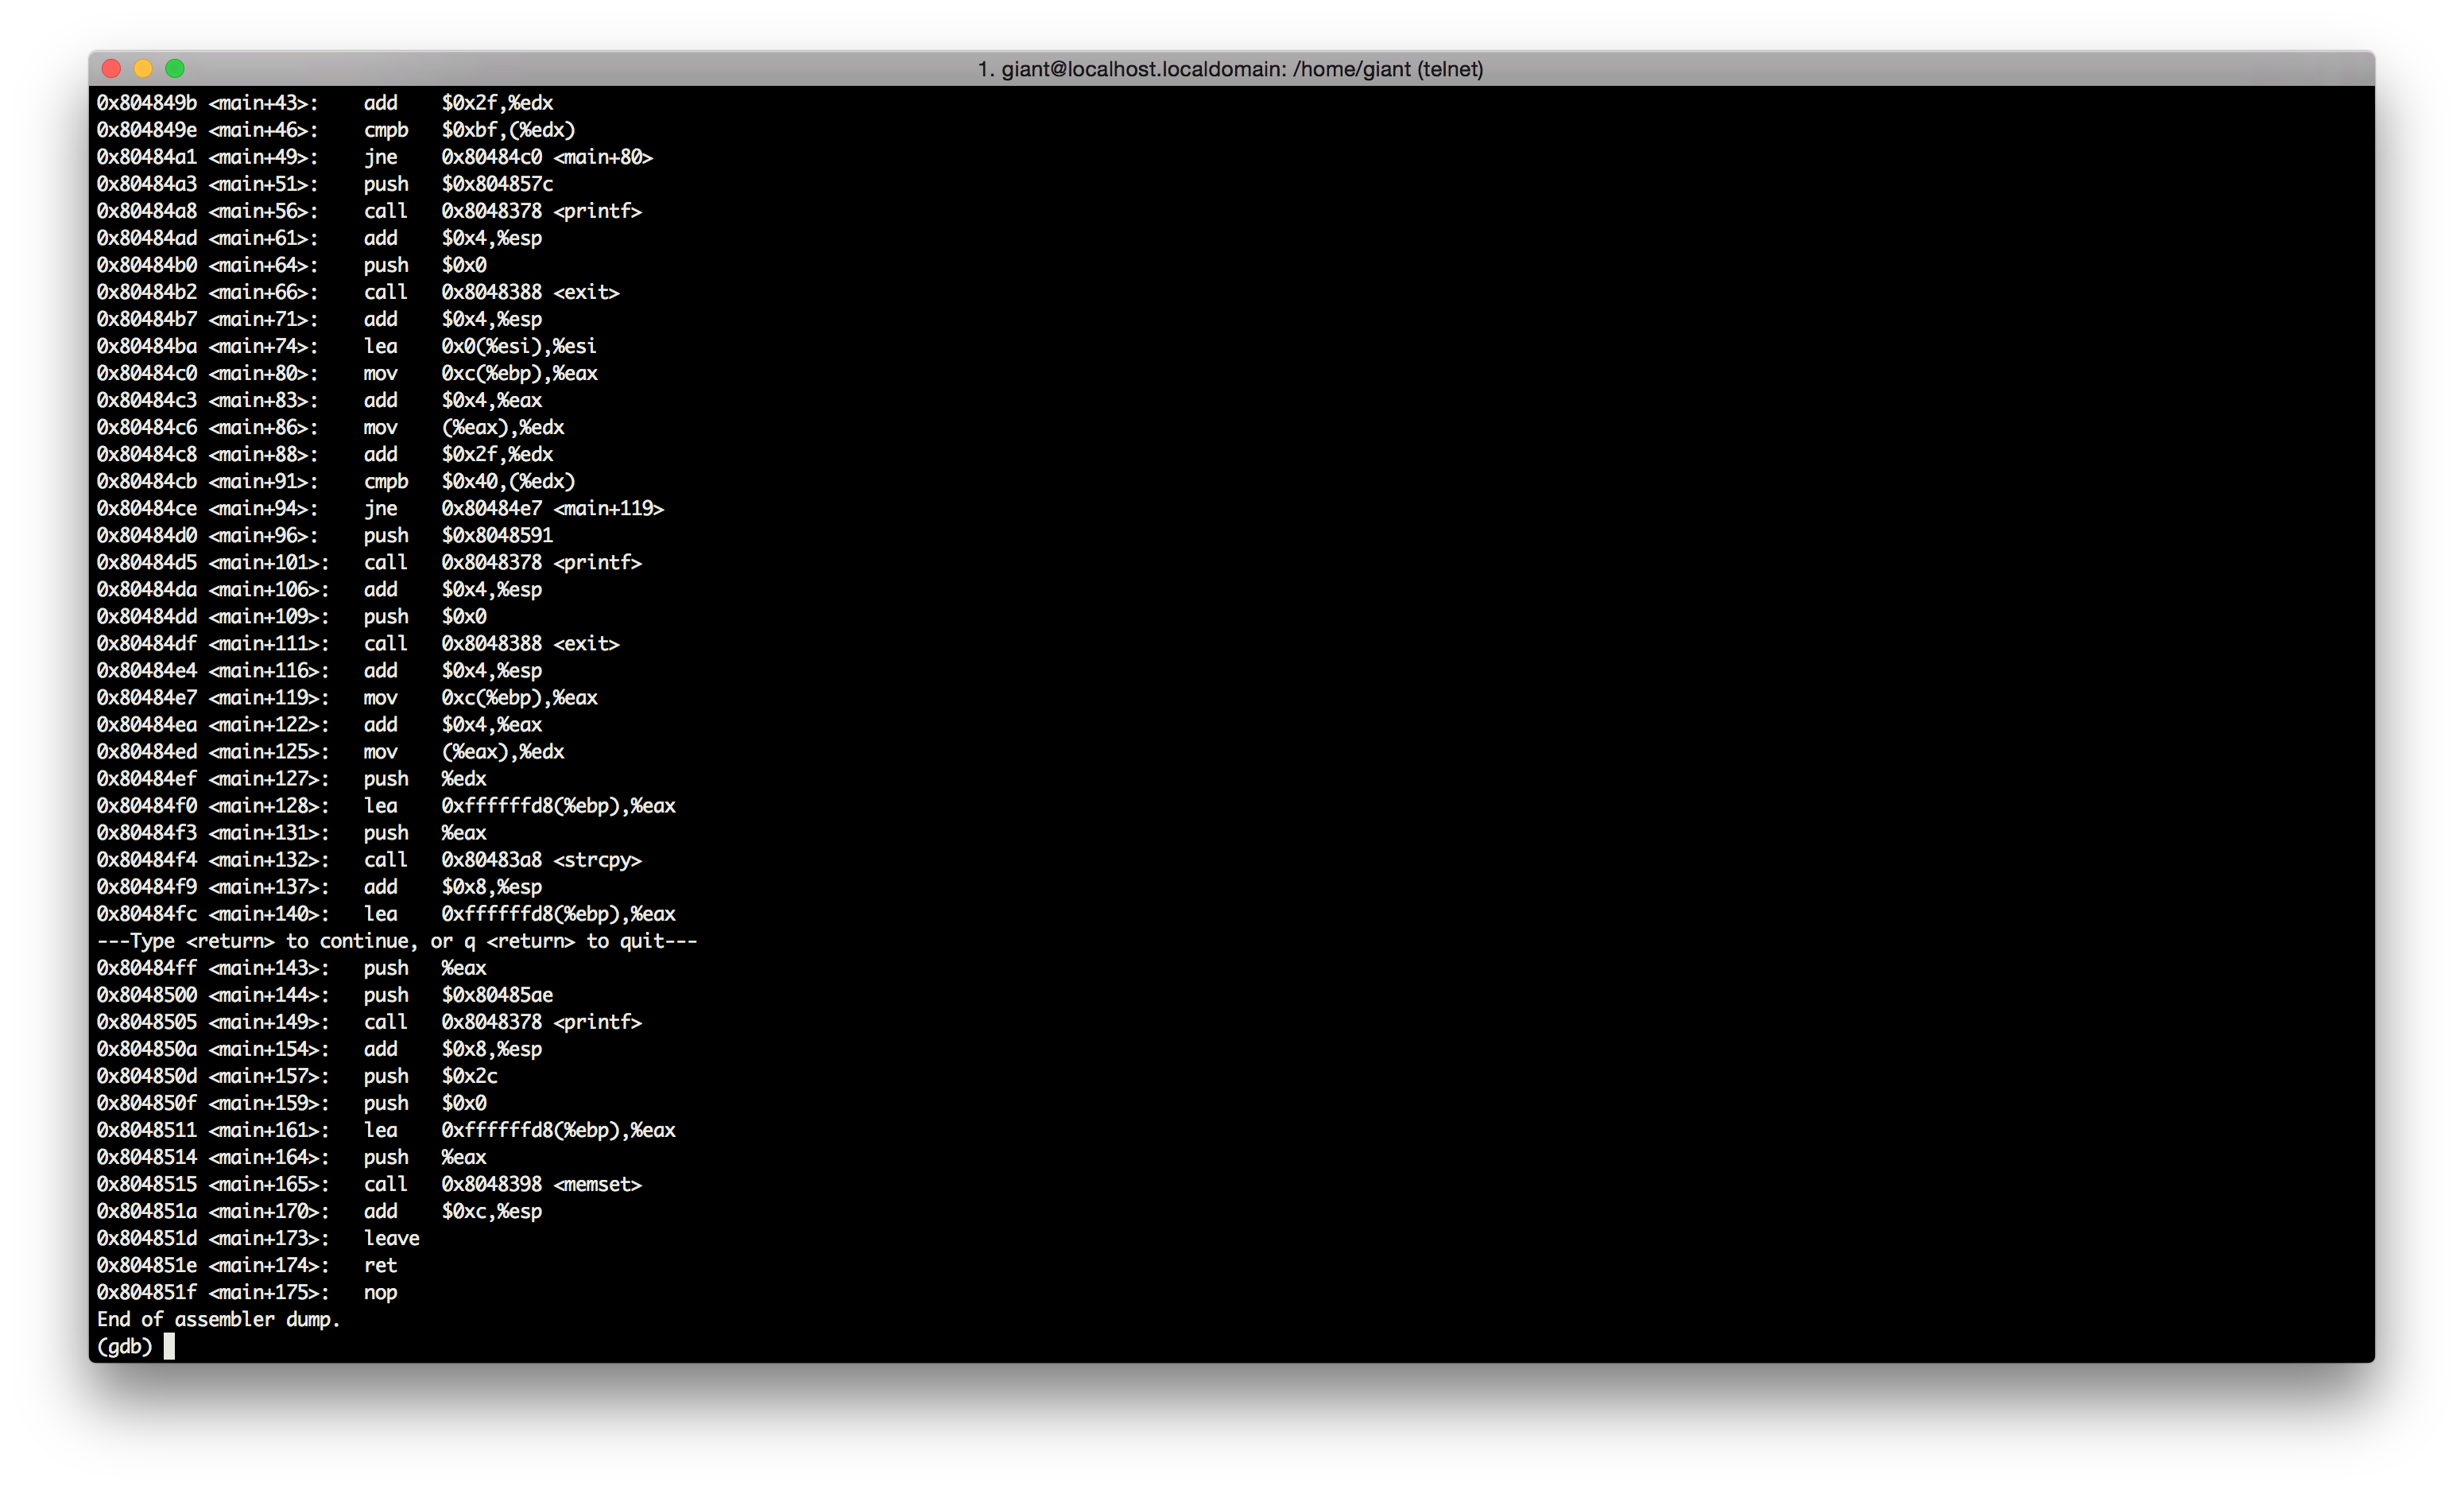Screen dimensions: 2464x1490
Task: Click the 'cmpb $0x40,(%edx)' instruction
Action: (468, 481)
